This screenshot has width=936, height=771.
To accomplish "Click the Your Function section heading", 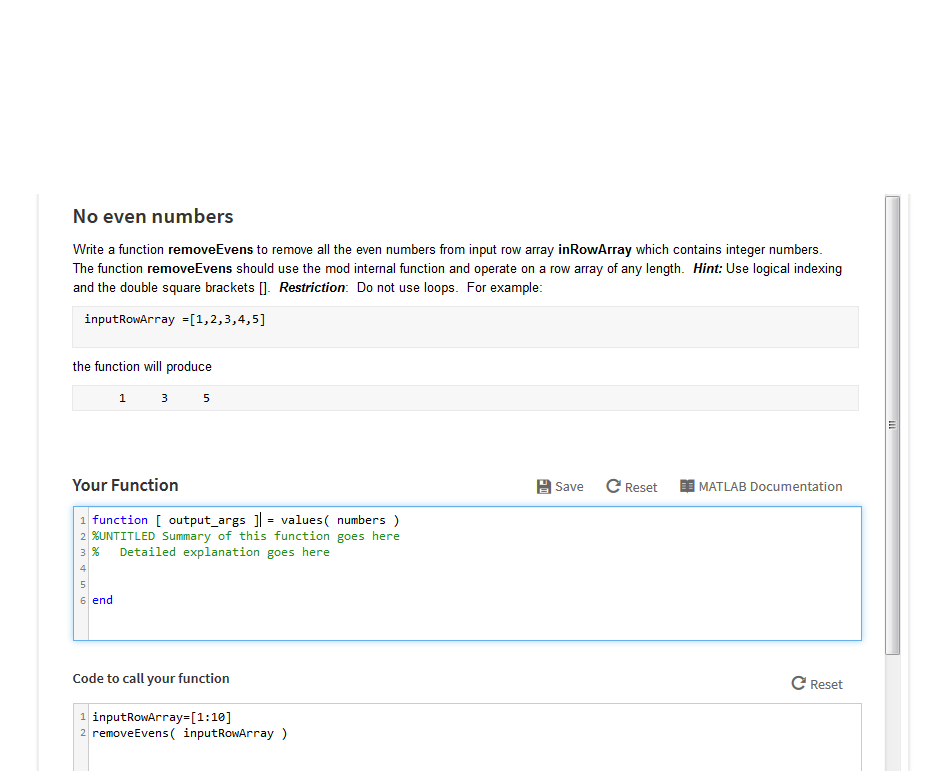I will pos(125,485).
